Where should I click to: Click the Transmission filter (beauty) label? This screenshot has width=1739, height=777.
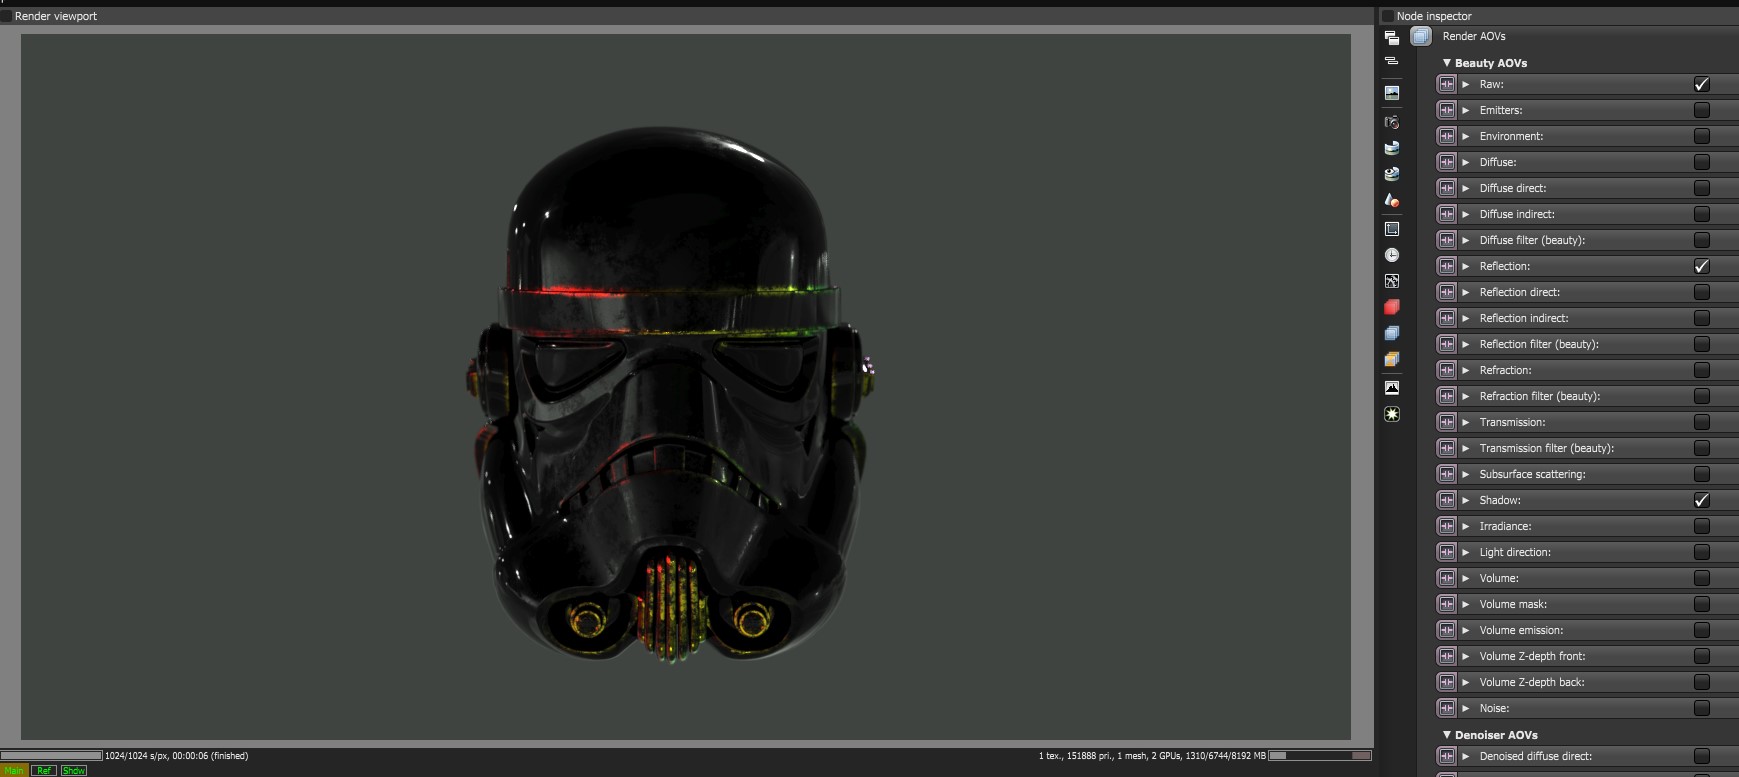[x=1547, y=448]
